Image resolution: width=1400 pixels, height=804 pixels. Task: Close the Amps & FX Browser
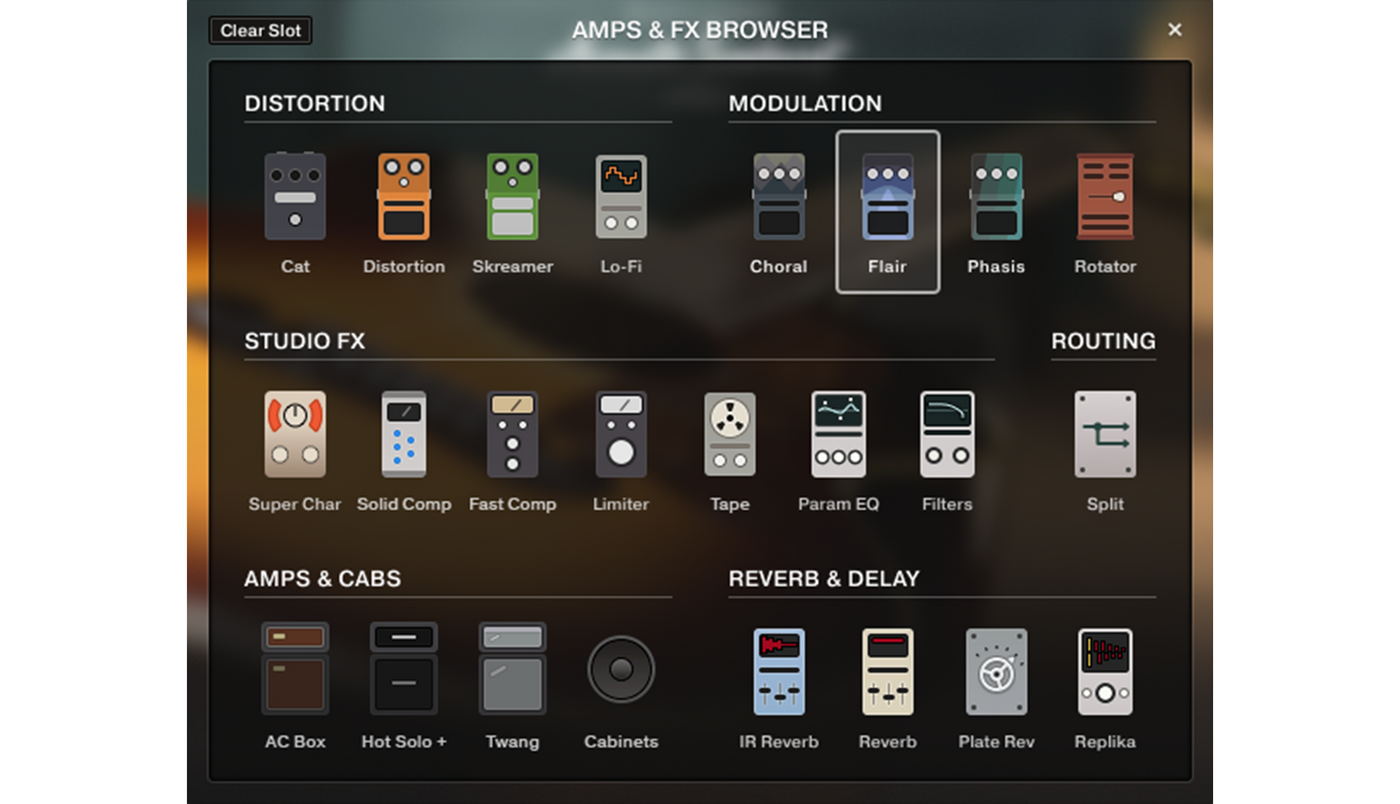[x=1175, y=30]
